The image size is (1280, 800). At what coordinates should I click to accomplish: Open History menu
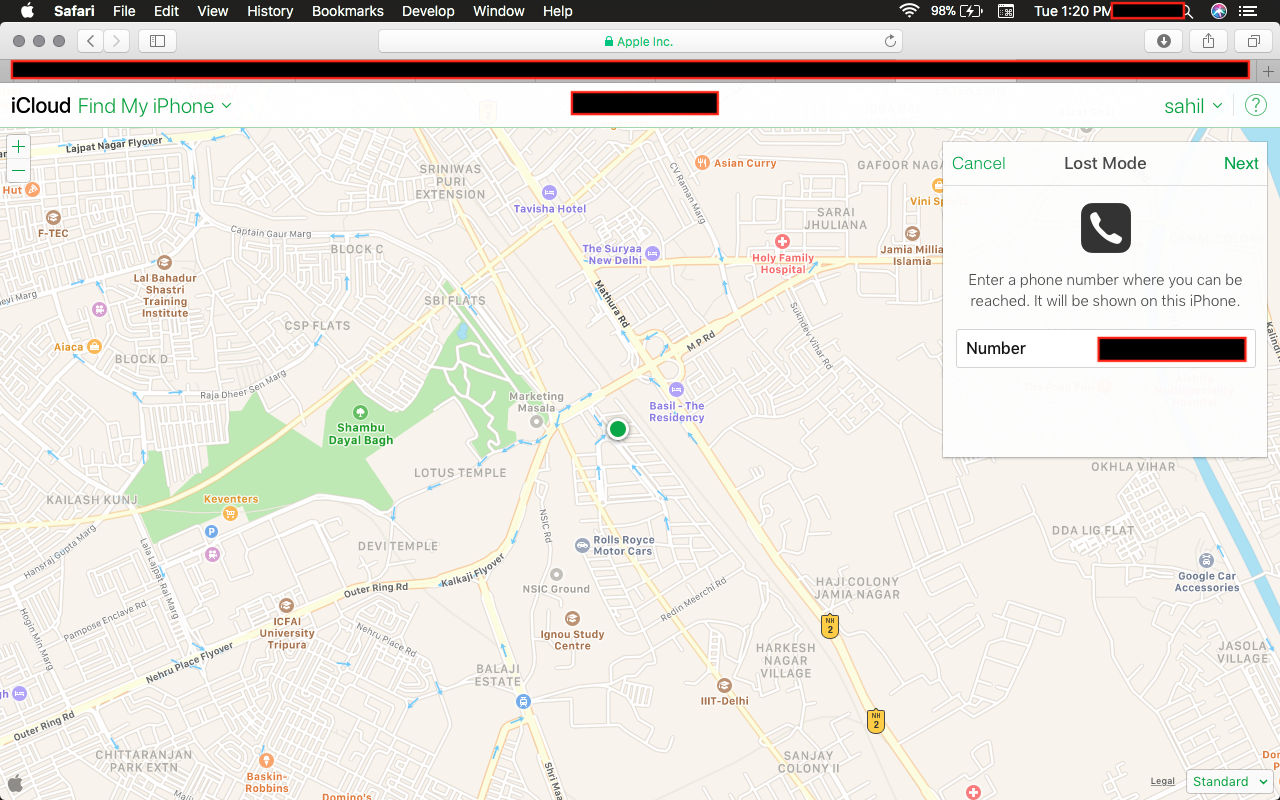(x=270, y=11)
